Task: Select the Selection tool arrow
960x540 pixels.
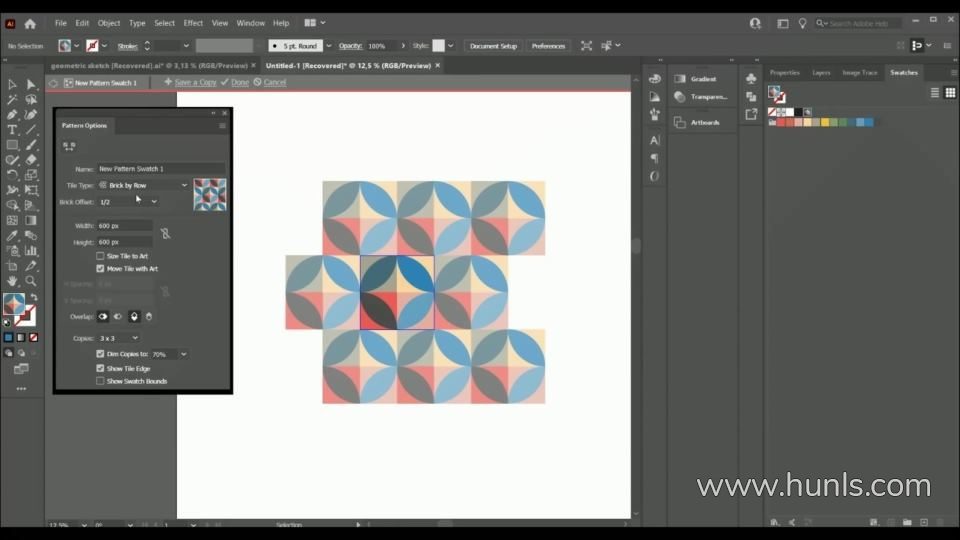Action: pos(12,84)
